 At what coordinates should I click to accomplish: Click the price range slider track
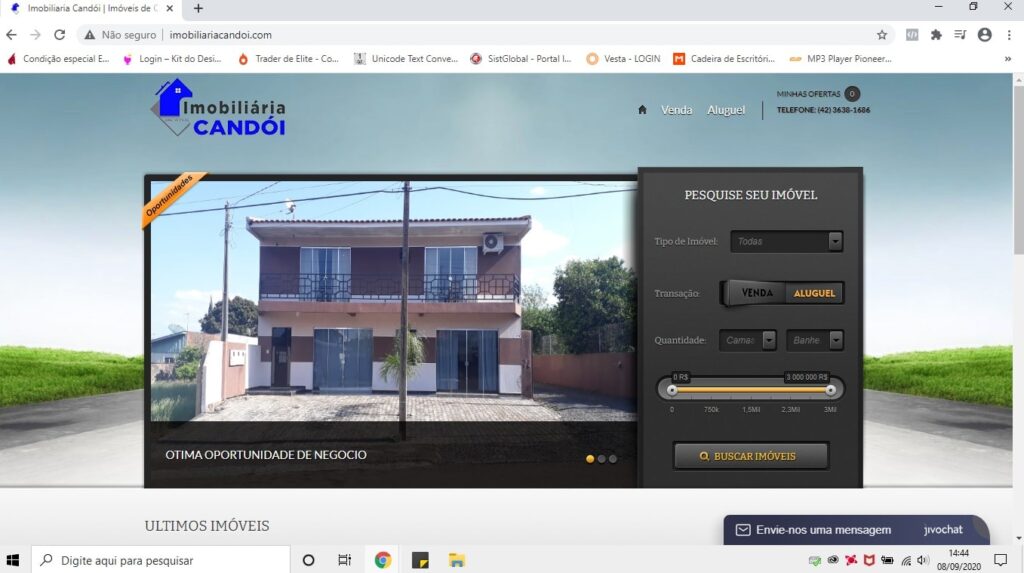751,390
